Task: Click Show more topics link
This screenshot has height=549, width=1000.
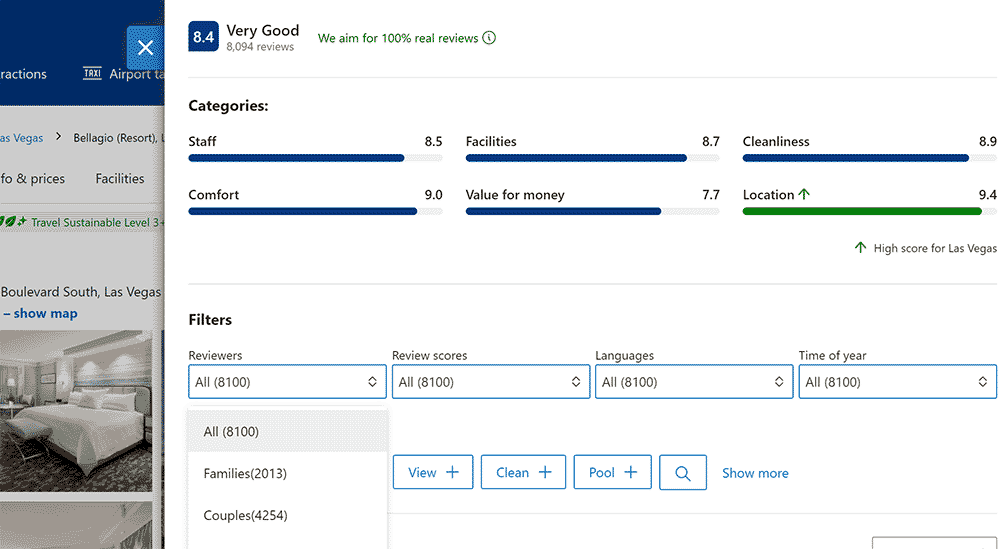Action: 755,473
